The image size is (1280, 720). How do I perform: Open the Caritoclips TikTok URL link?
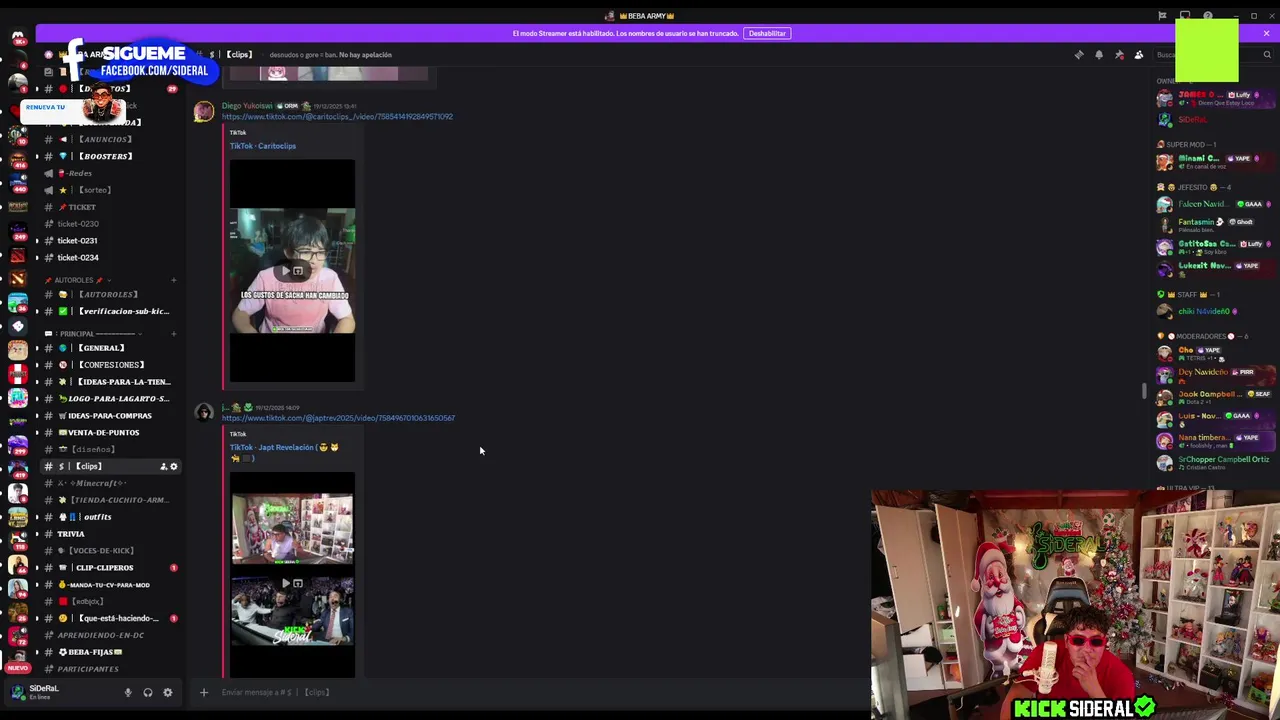pyautogui.click(x=337, y=117)
